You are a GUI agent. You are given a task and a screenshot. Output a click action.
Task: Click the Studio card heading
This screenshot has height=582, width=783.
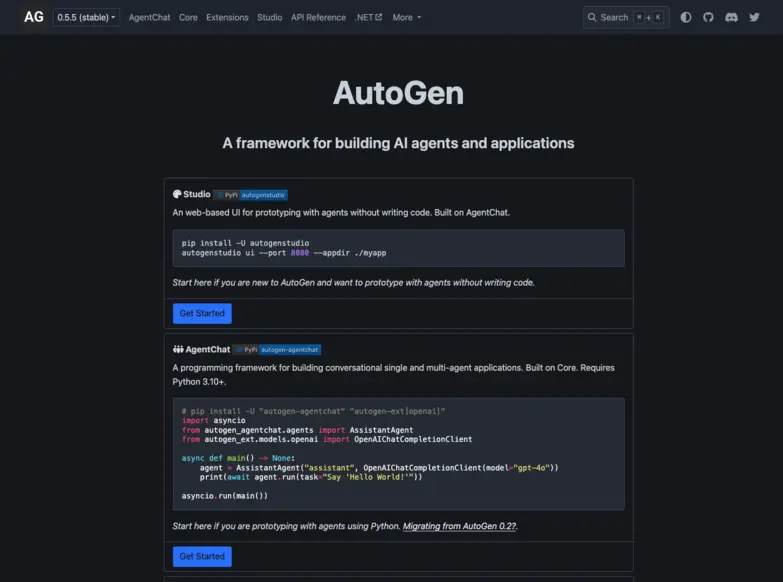197,194
